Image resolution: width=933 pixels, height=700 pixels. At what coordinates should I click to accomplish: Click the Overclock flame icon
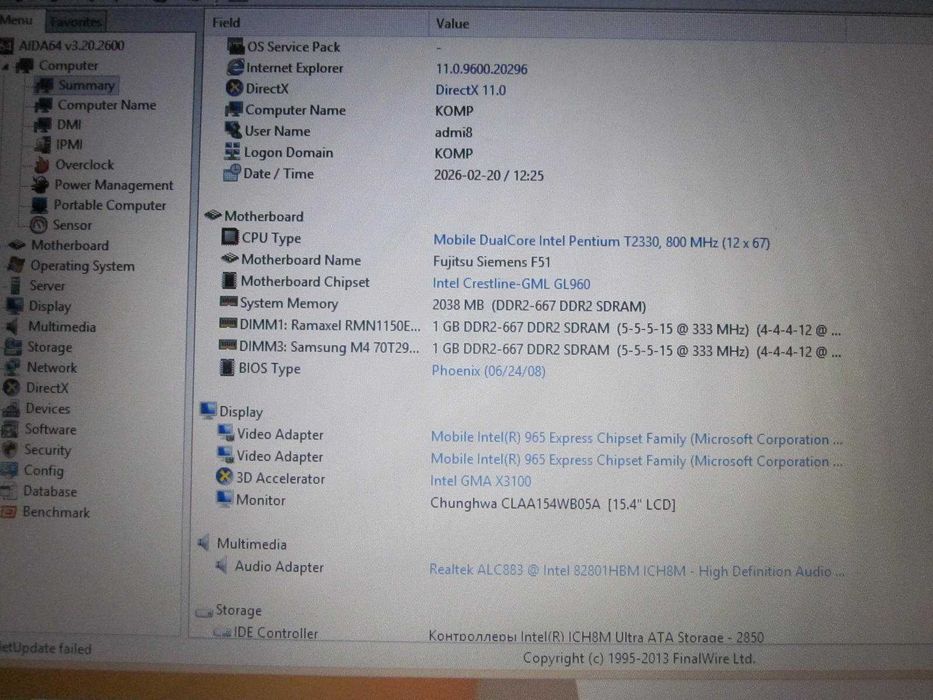pyautogui.click(x=41, y=164)
